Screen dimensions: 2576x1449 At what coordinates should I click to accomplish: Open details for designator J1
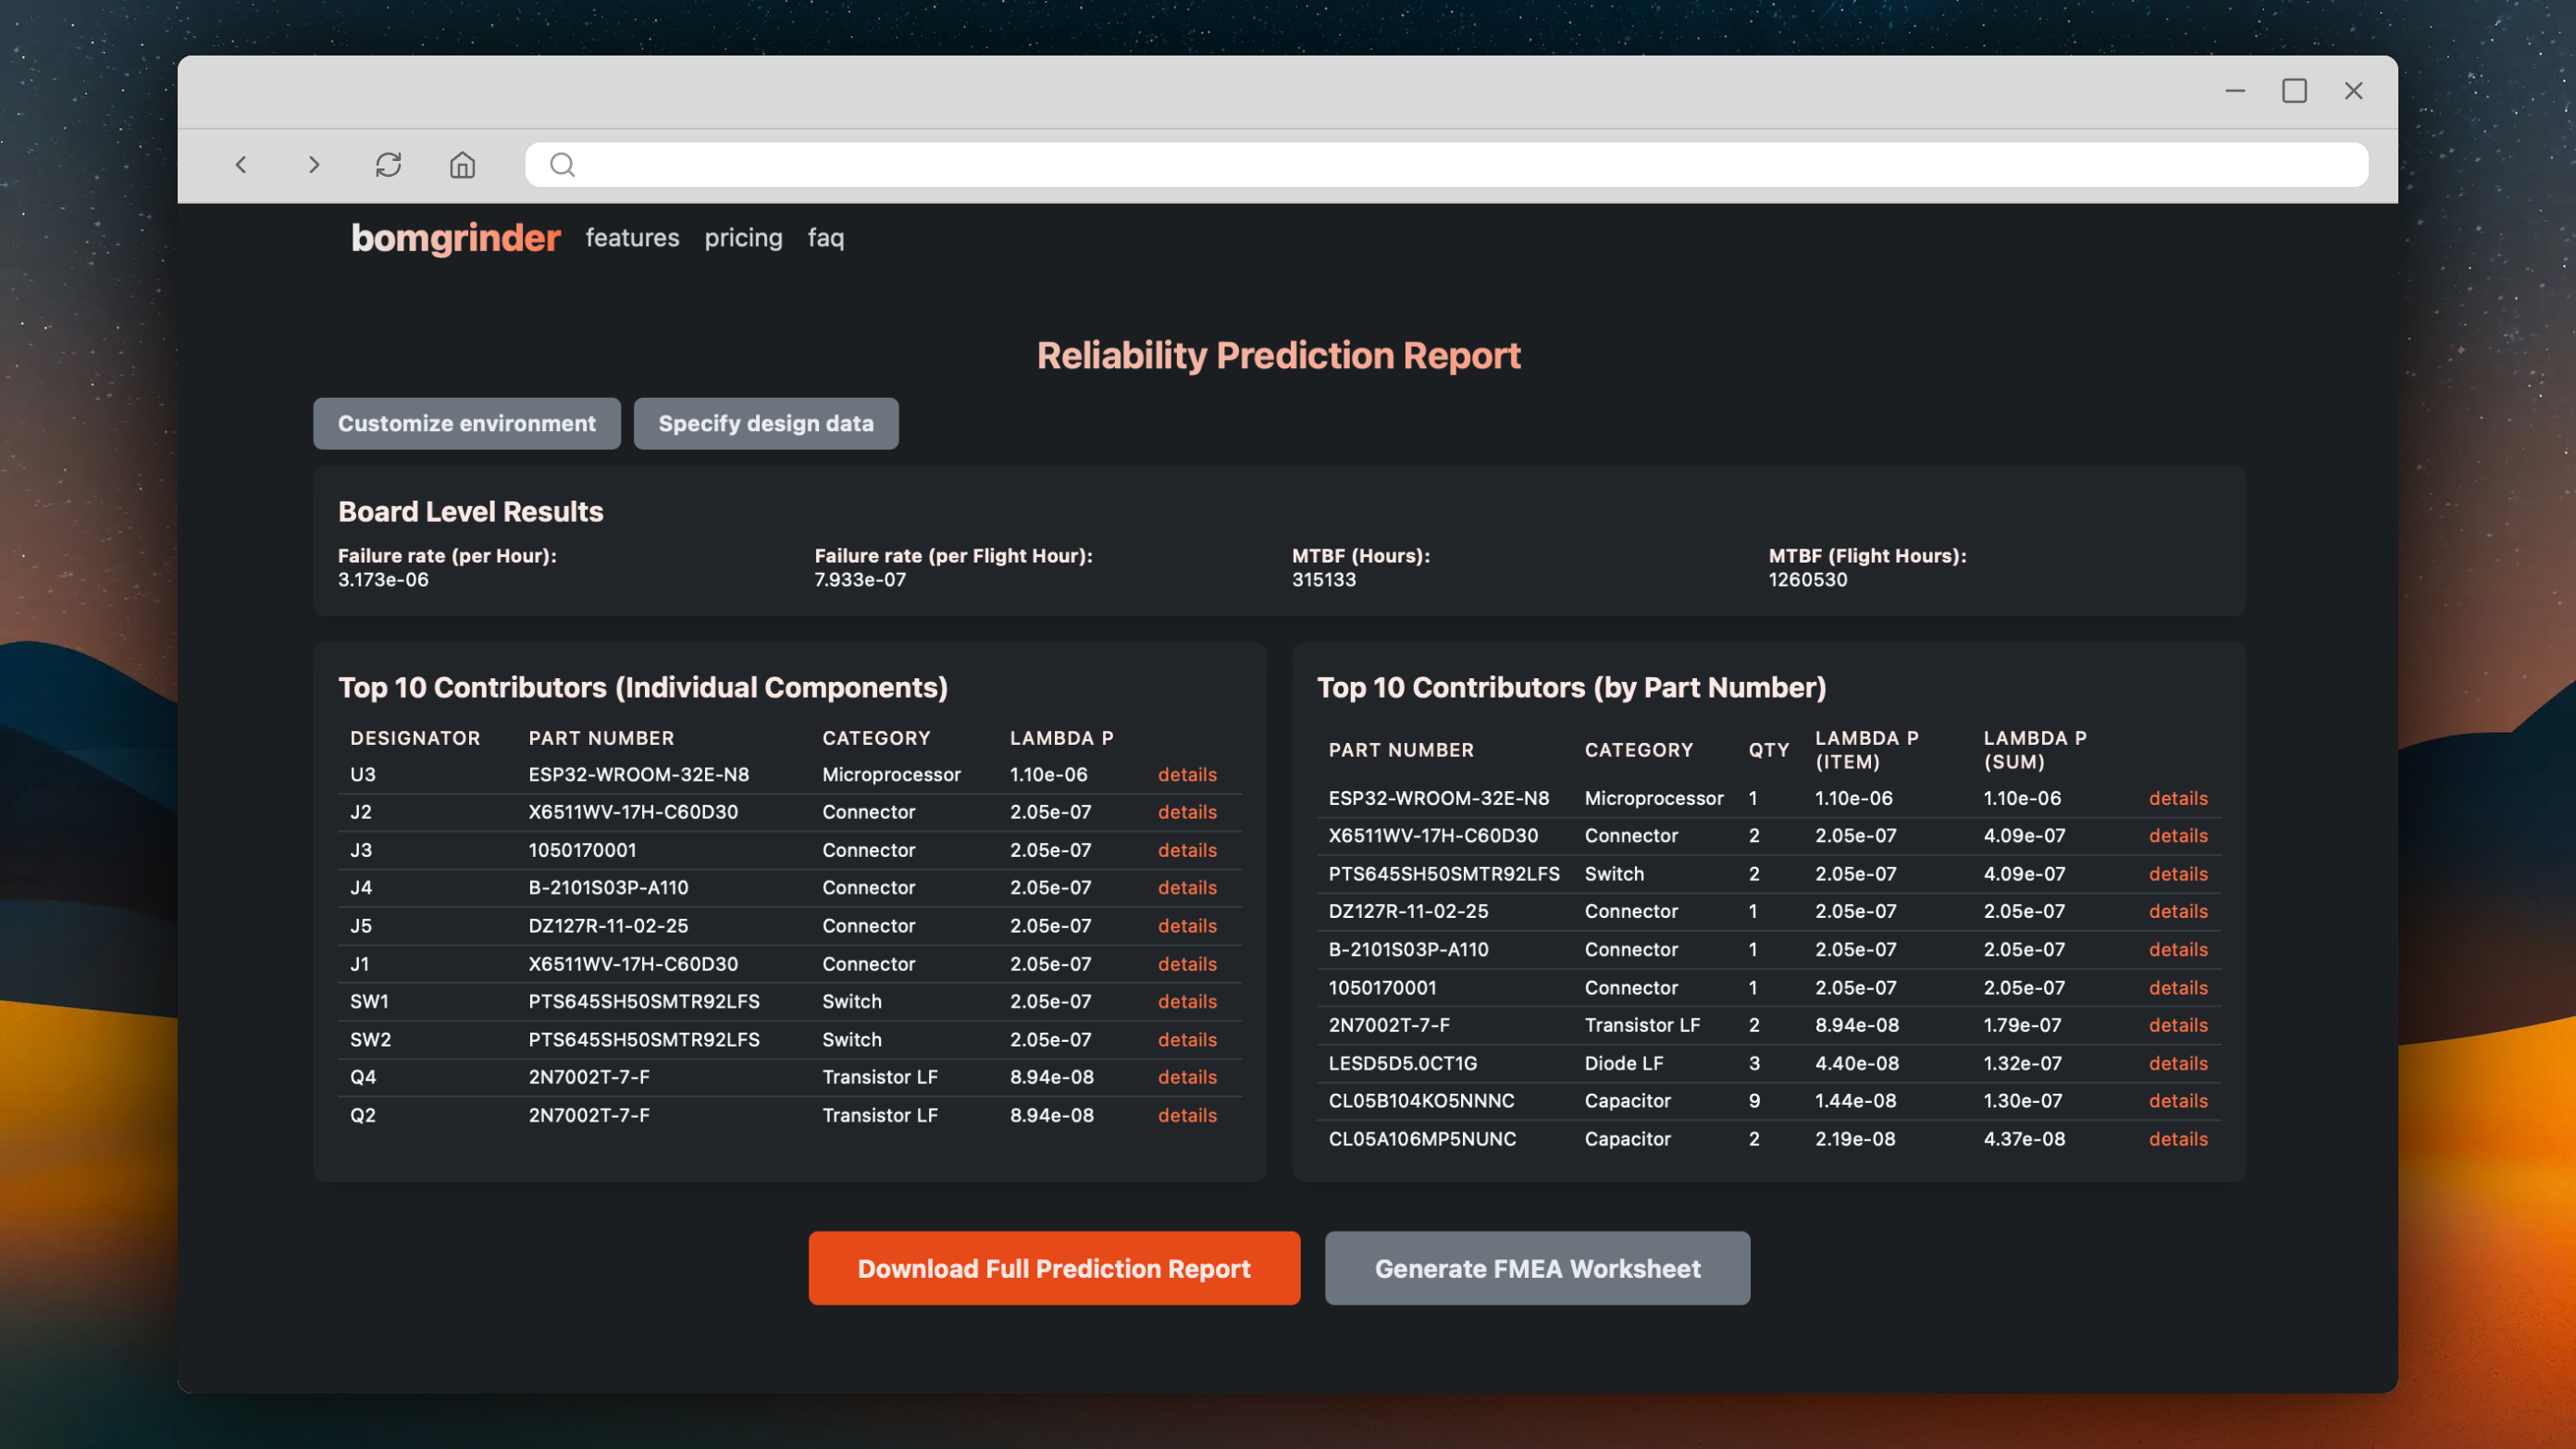[1187, 964]
